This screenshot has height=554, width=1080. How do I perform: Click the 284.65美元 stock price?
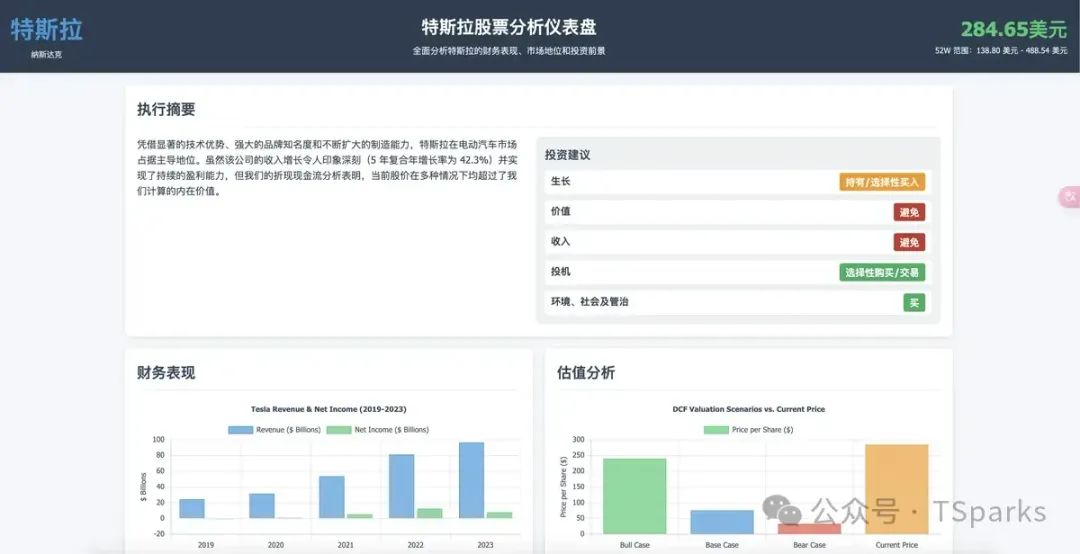coord(1014,29)
